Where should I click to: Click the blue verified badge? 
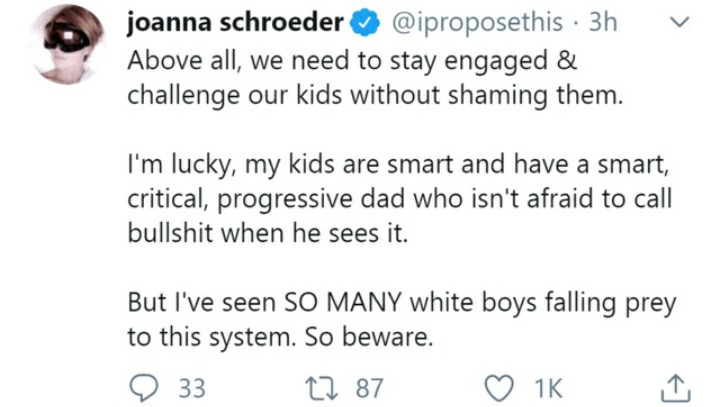pyautogui.click(x=365, y=23)
